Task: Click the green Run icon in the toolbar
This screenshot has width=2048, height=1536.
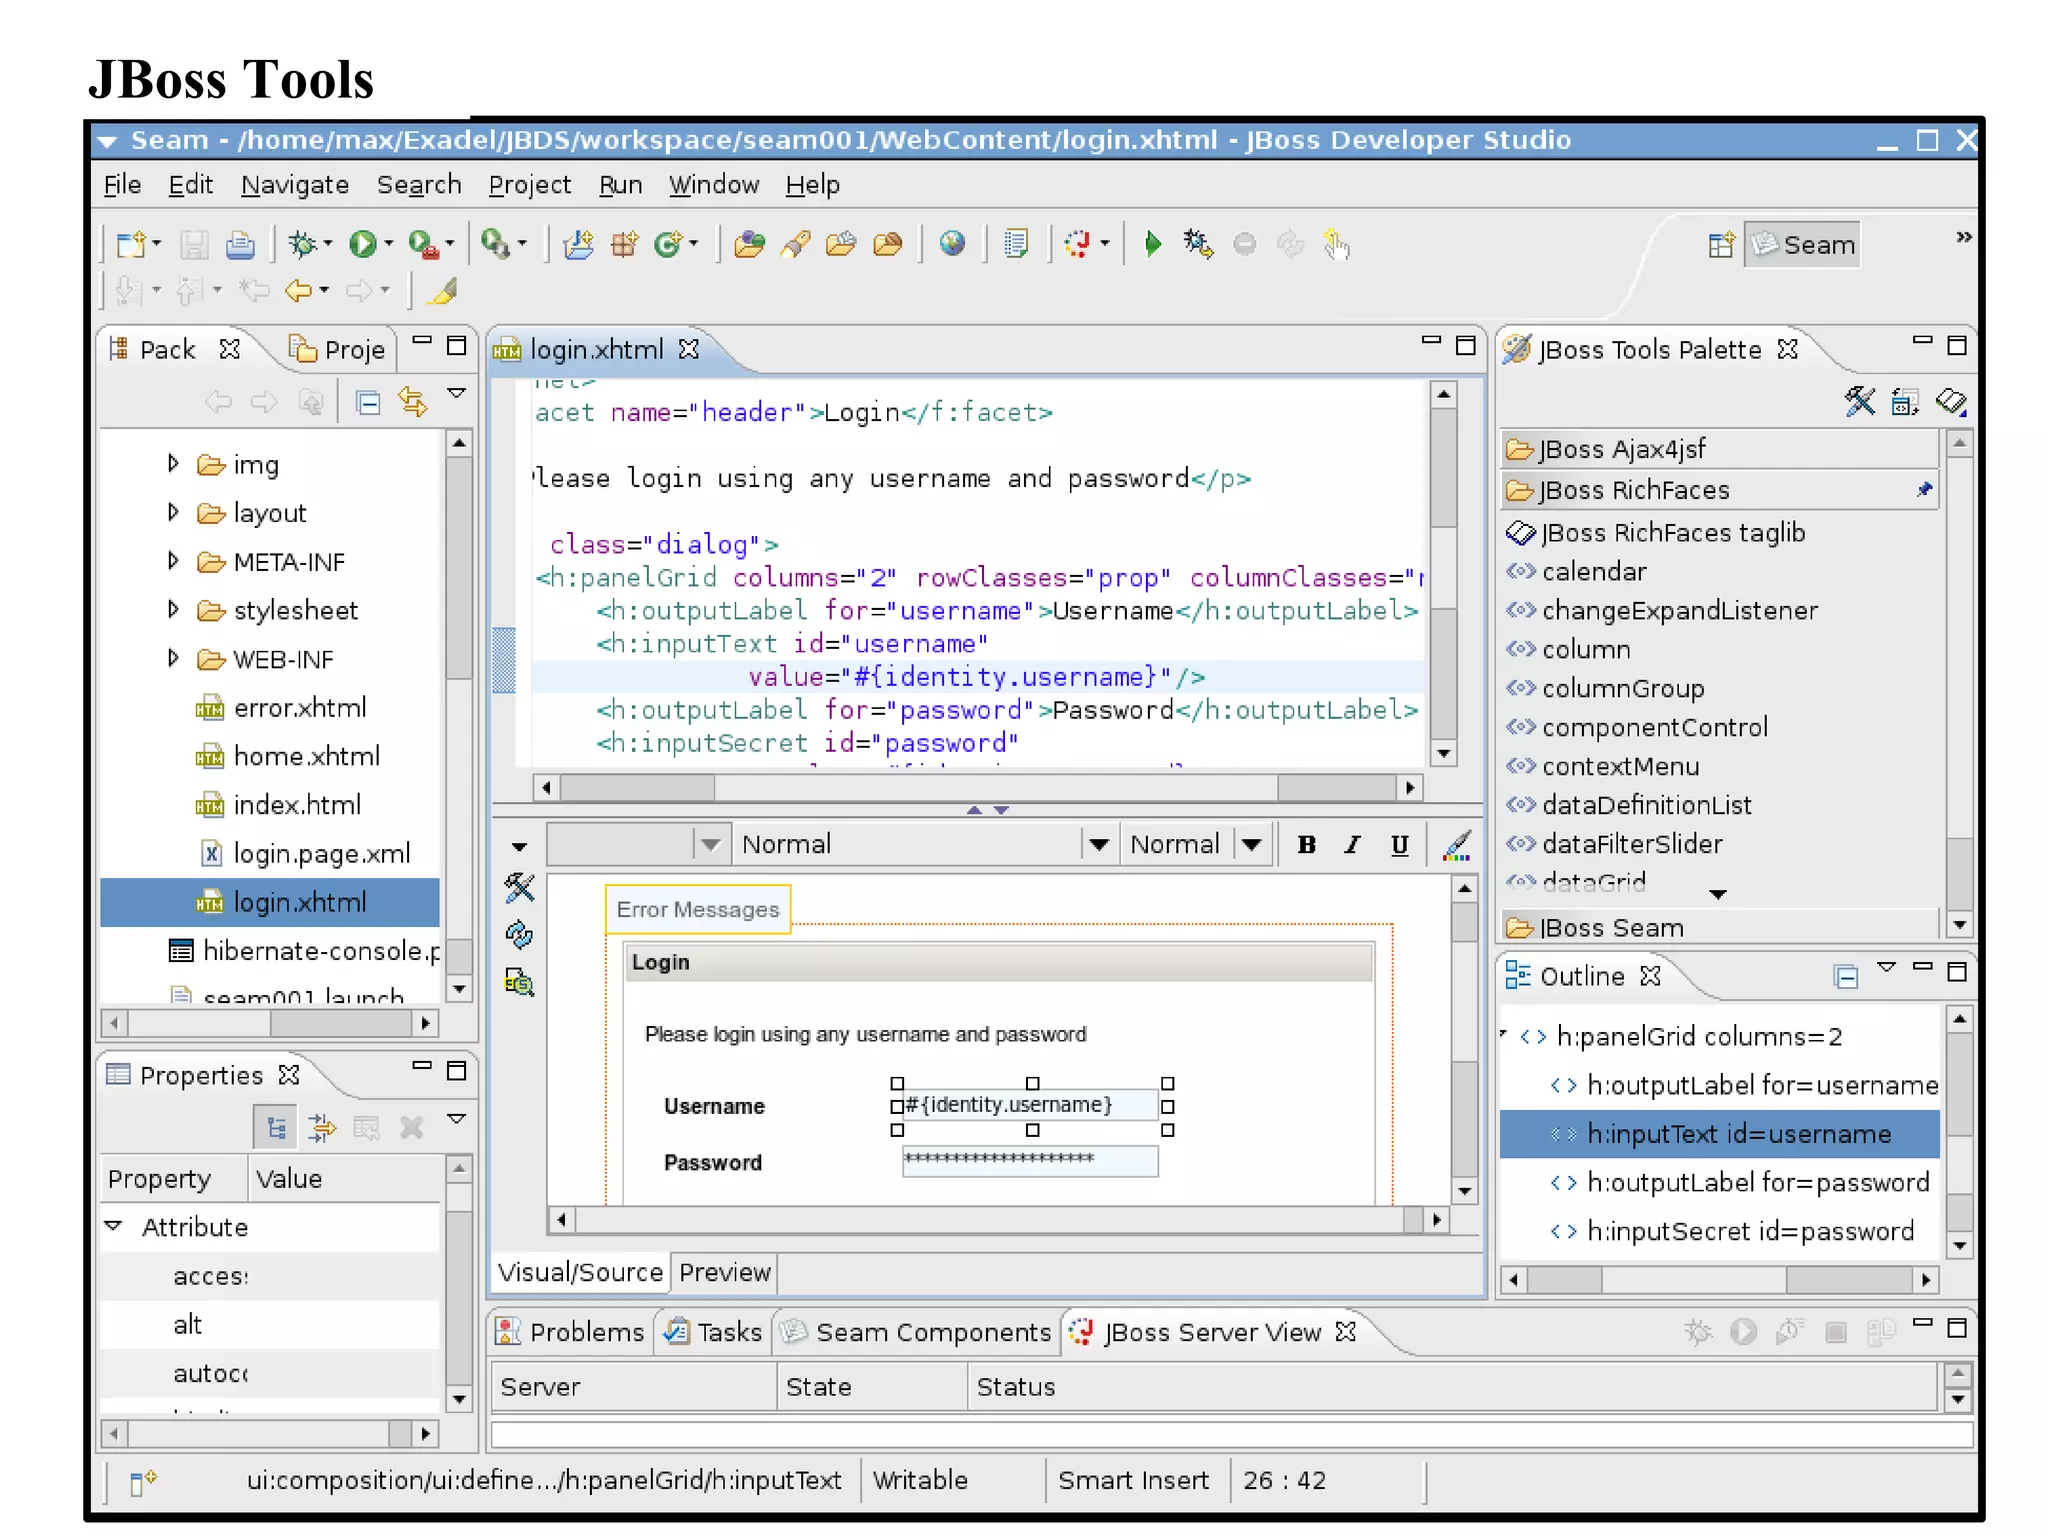Action: tap(362, 244)
